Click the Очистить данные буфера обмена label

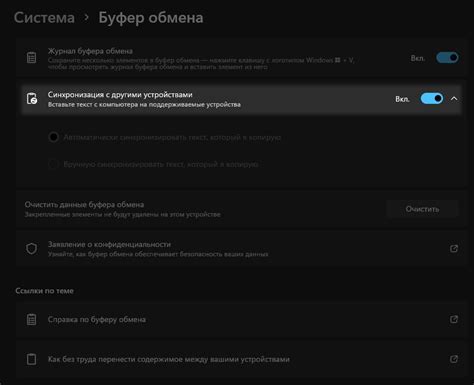(x=84, y=204)
